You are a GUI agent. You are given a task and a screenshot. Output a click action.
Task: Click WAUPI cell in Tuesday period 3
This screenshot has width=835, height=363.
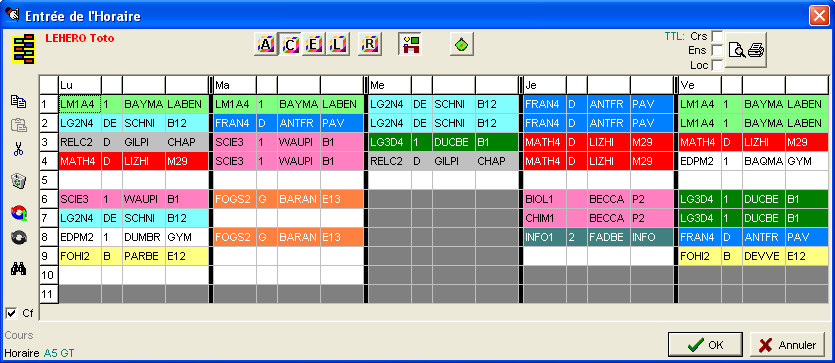(299, 142)
